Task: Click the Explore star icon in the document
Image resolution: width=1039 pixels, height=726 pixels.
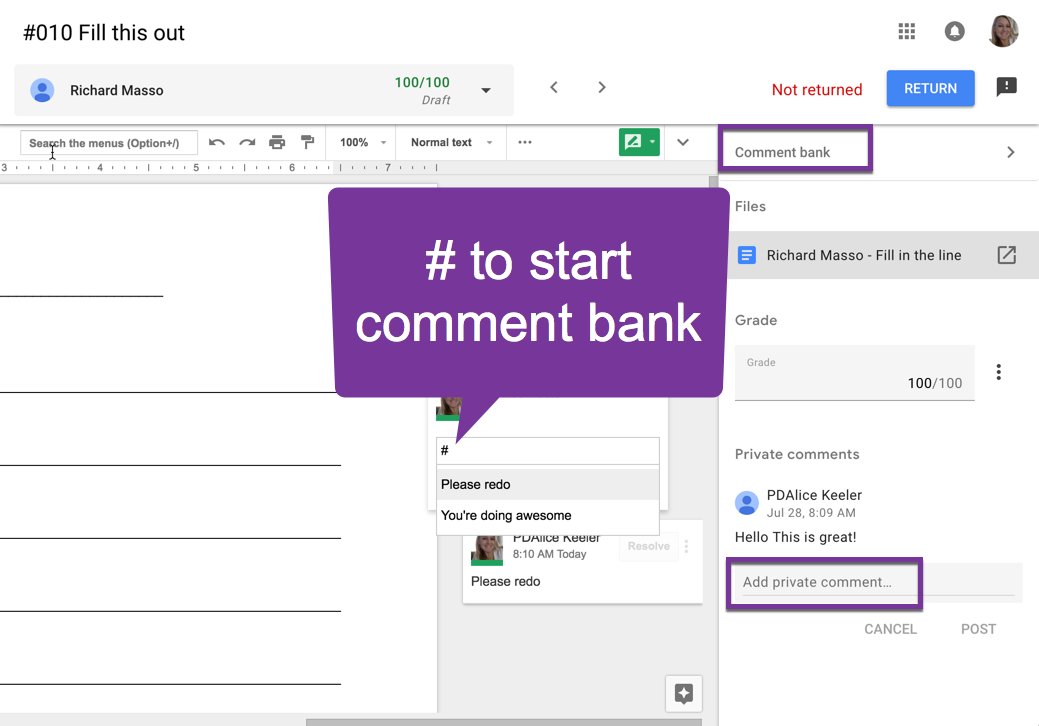Action: 683,693
